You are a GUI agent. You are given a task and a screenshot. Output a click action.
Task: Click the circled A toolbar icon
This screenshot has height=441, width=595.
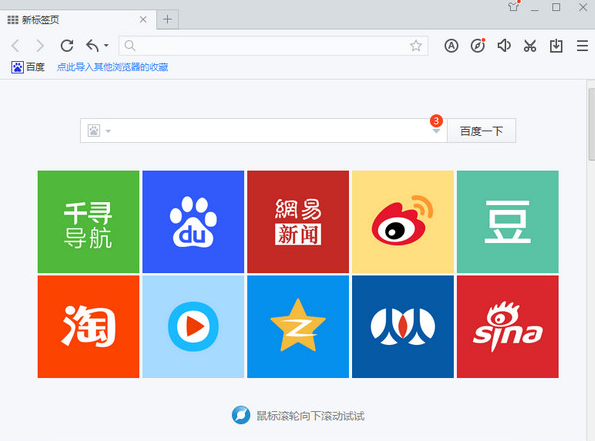click(451, 46)
